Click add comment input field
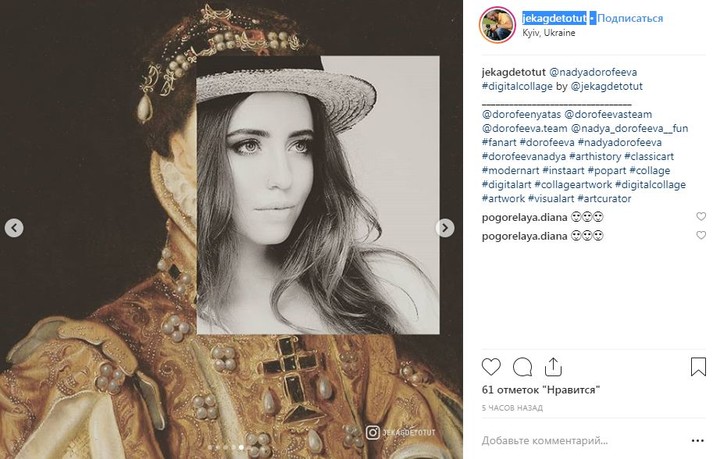The width and height of the screenshot is (713, 459). [580, 440]
